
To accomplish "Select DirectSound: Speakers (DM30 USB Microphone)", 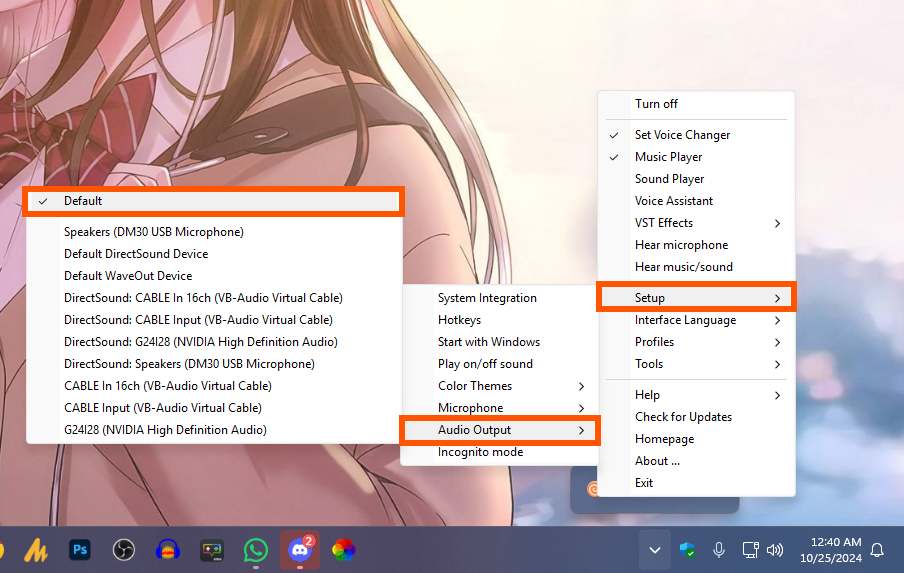I will pyautogui.click(x=213, y=364).
